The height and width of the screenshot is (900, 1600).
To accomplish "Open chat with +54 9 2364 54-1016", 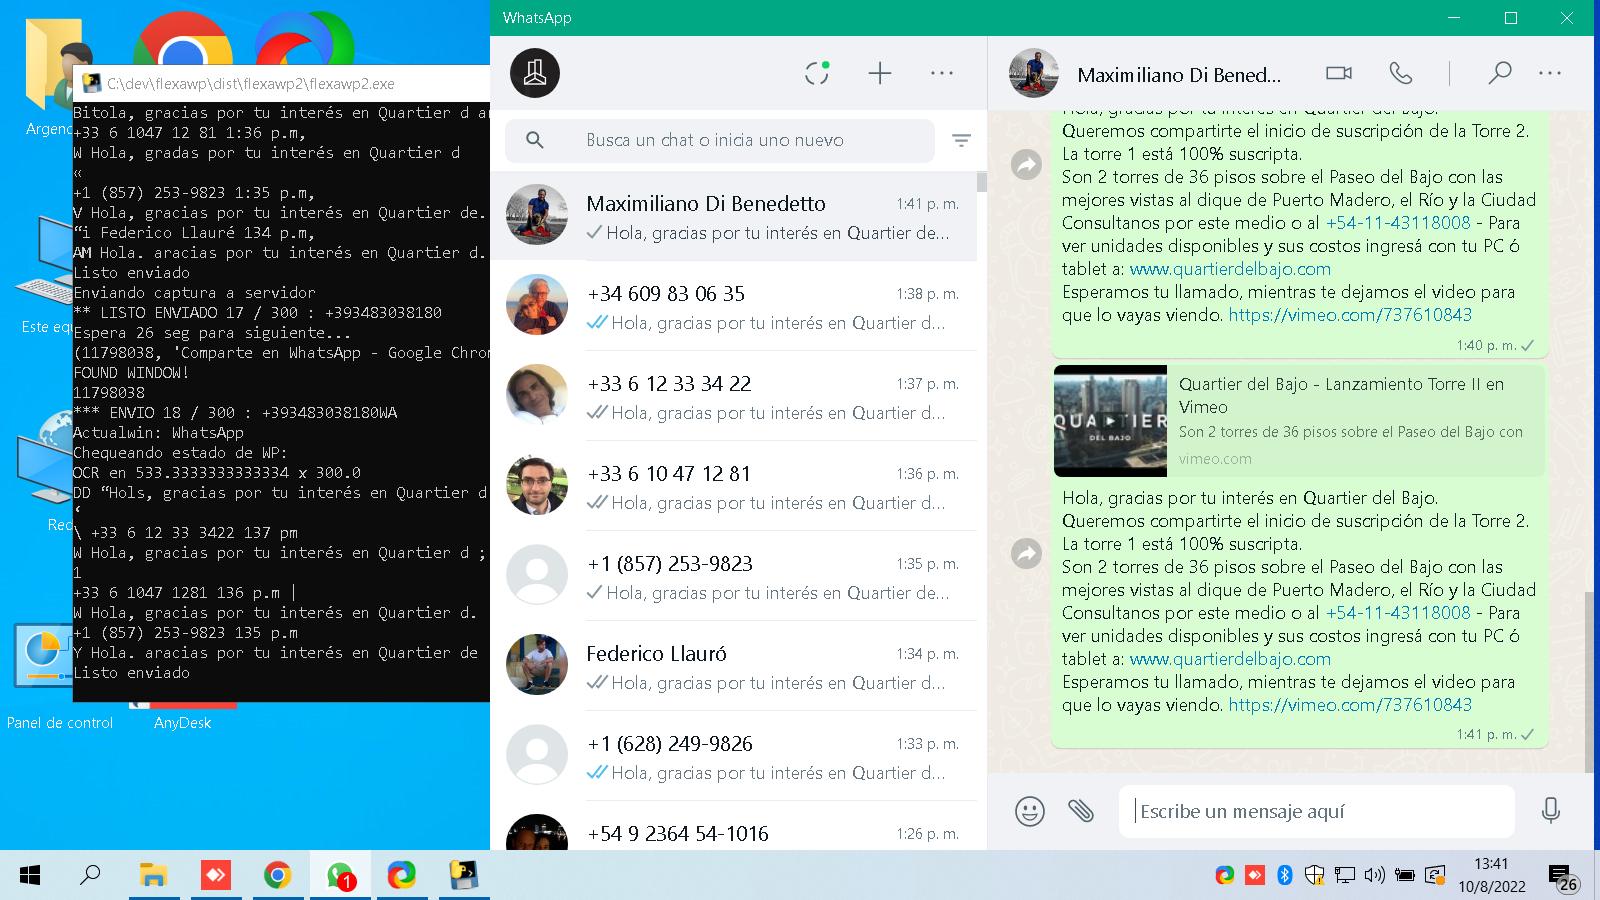I will pyautogui.click(x=733, y=828).
